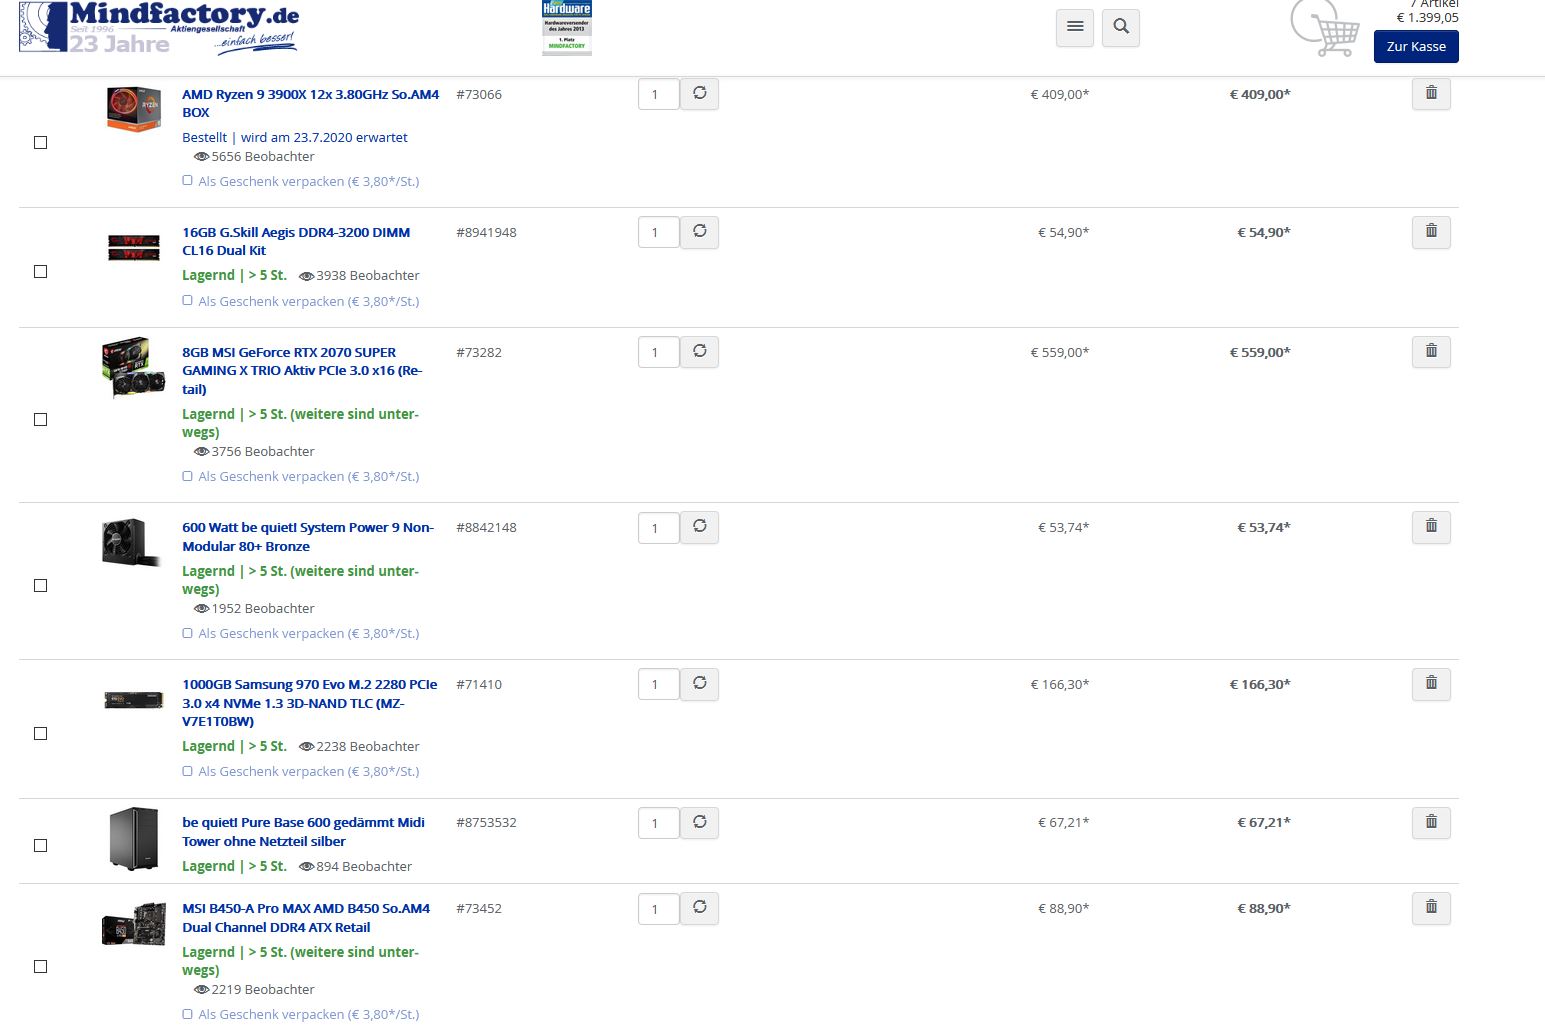The image size is (1545, 1036).
Task: Remove Samsung 970 Evo with trash icon
Action: 1431,684
